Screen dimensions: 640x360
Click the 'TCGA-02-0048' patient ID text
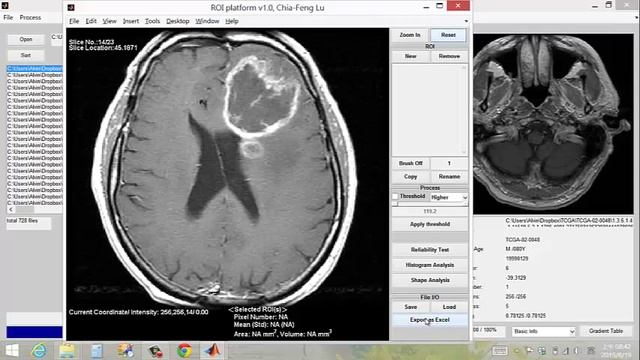(x=522, y=240)
